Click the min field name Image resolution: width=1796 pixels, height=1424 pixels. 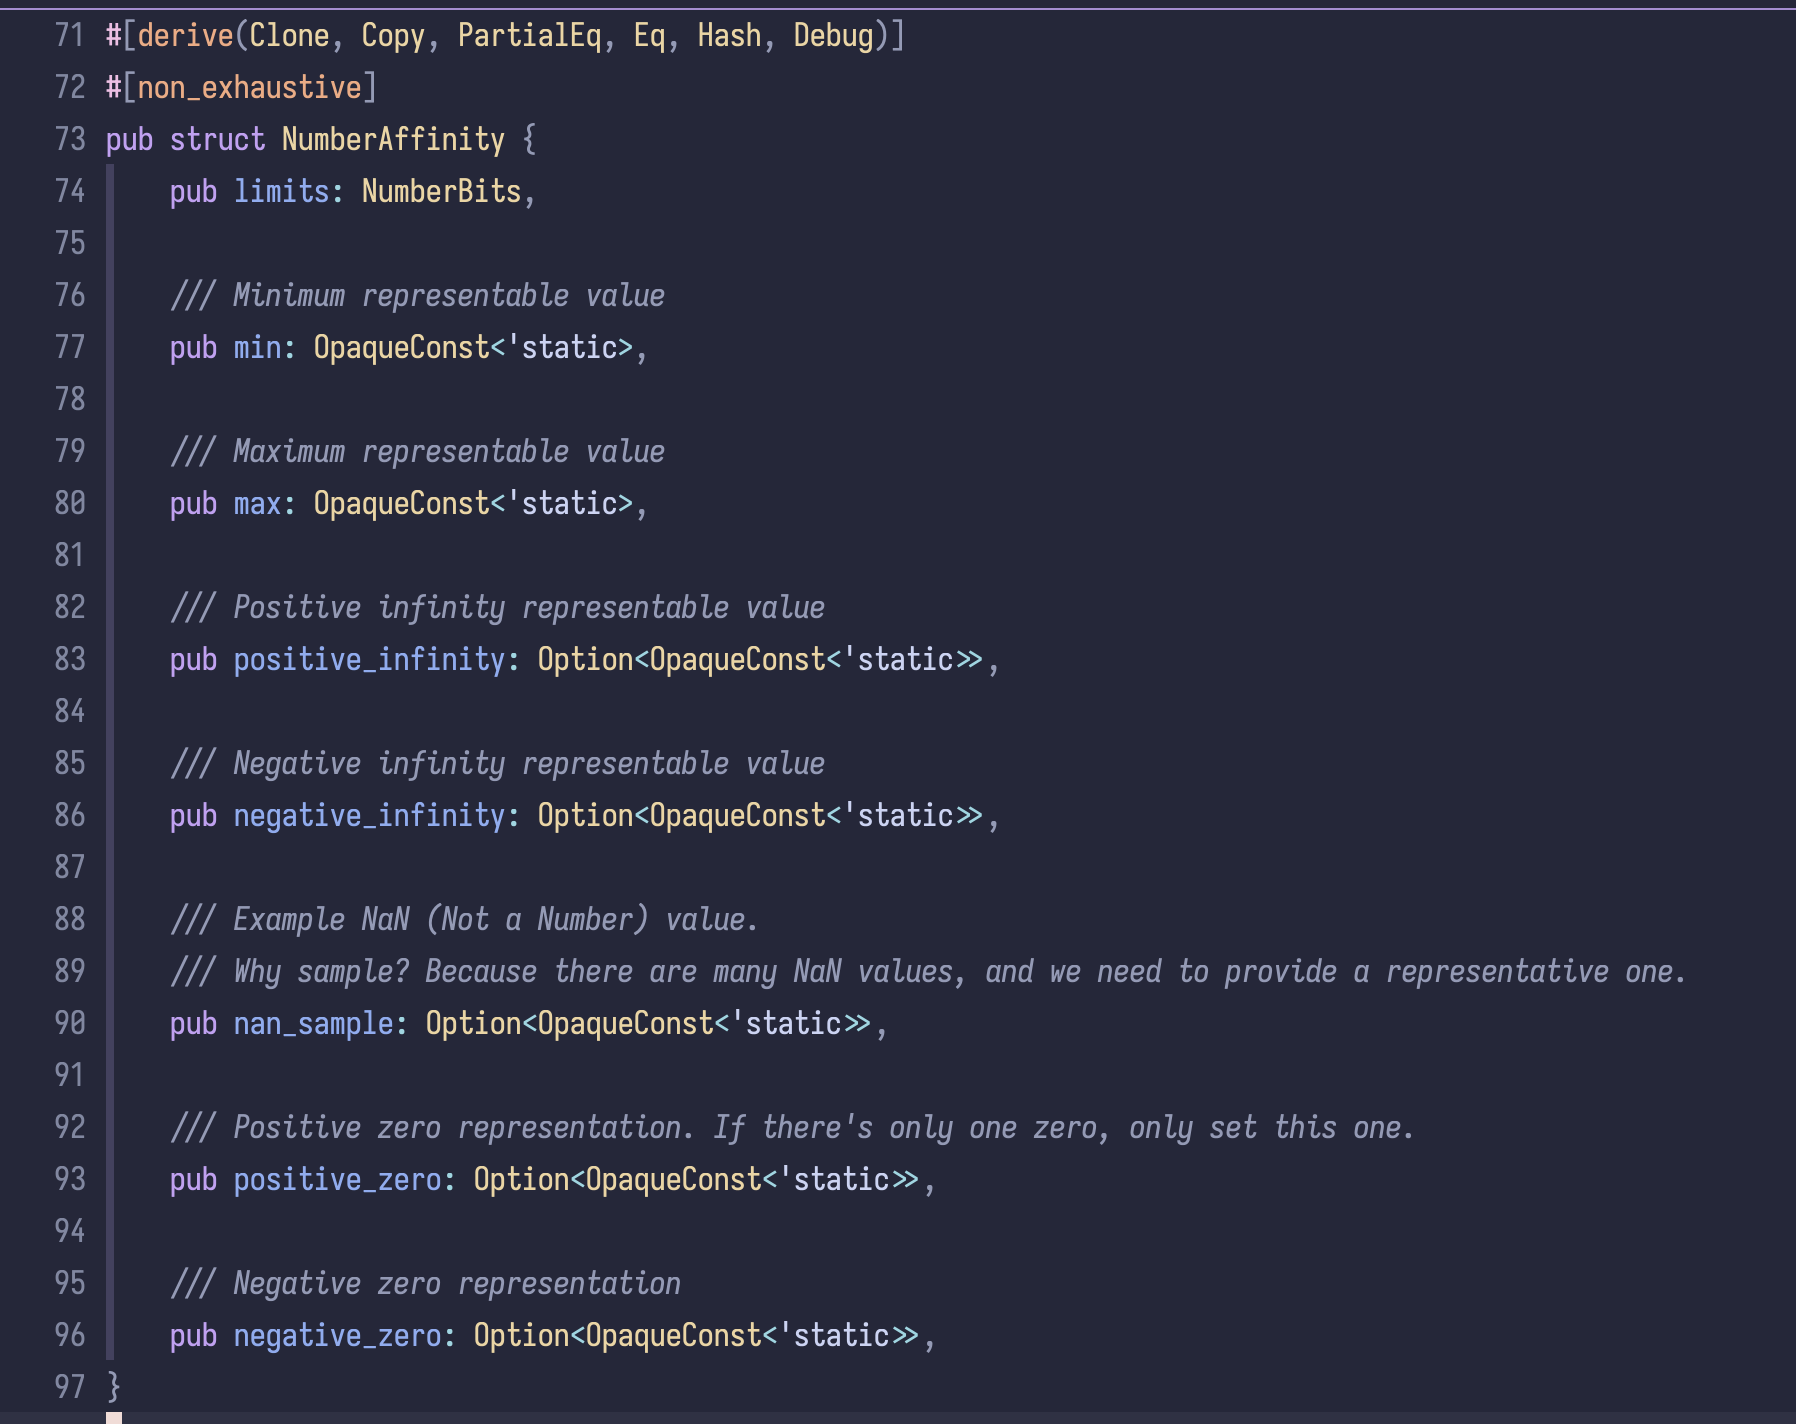coord(257,347)
